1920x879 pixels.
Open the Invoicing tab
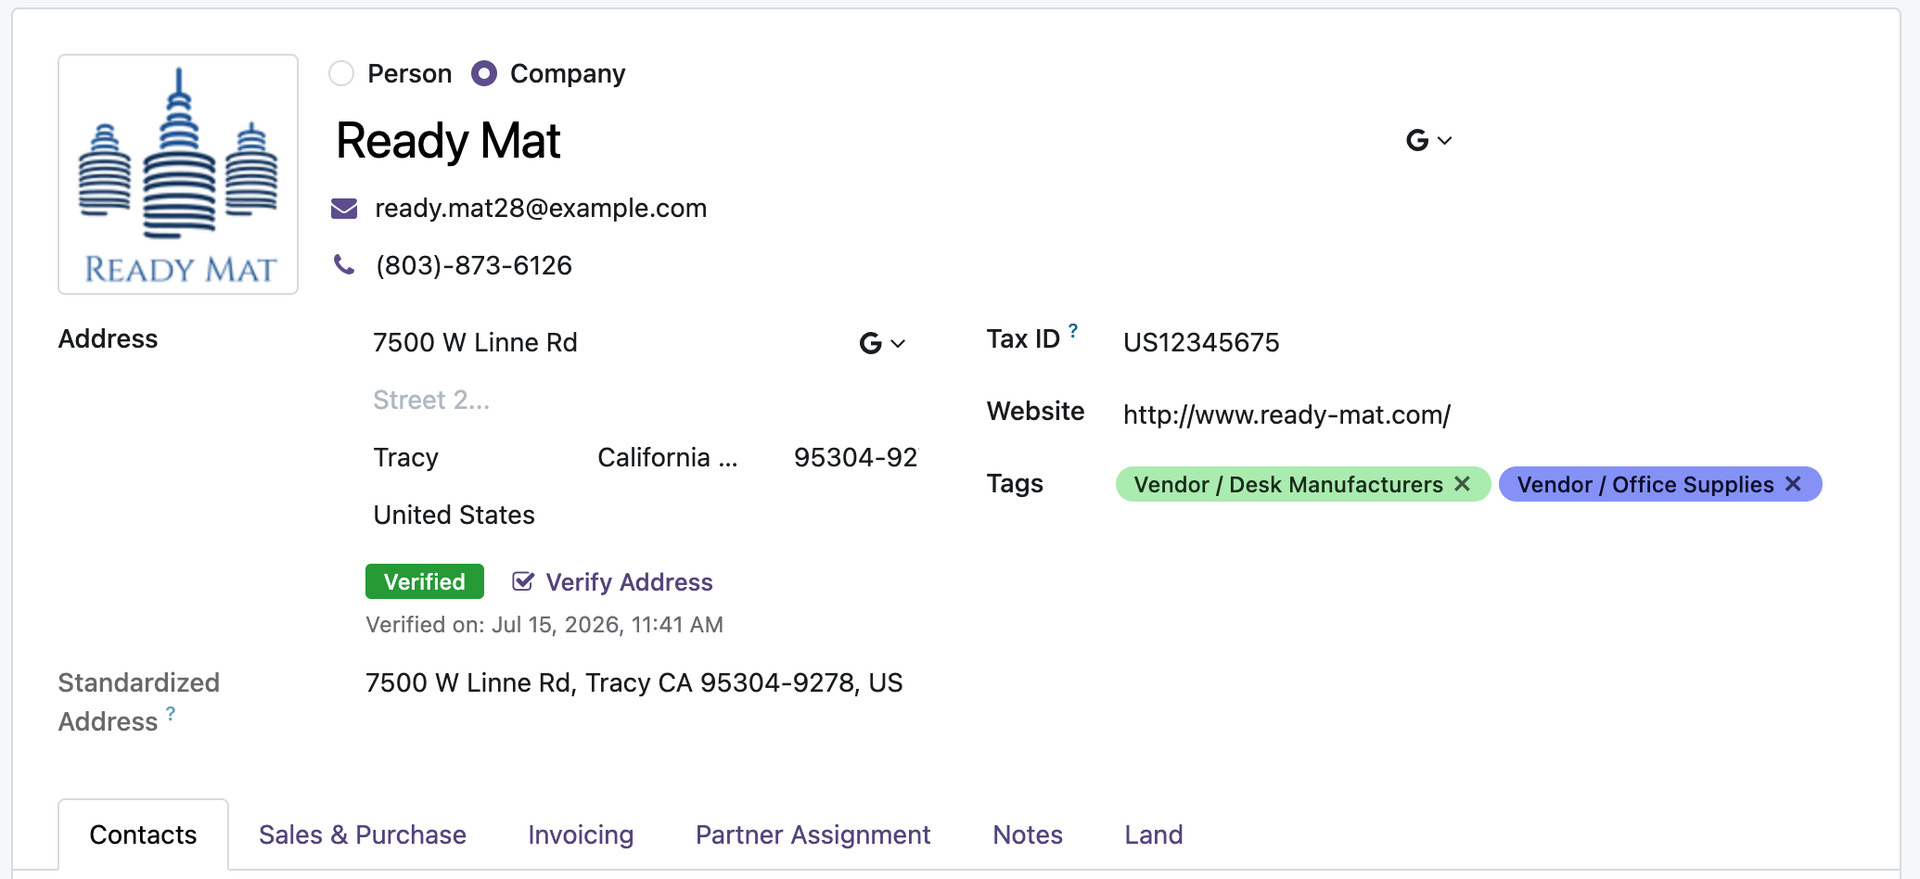581,835
